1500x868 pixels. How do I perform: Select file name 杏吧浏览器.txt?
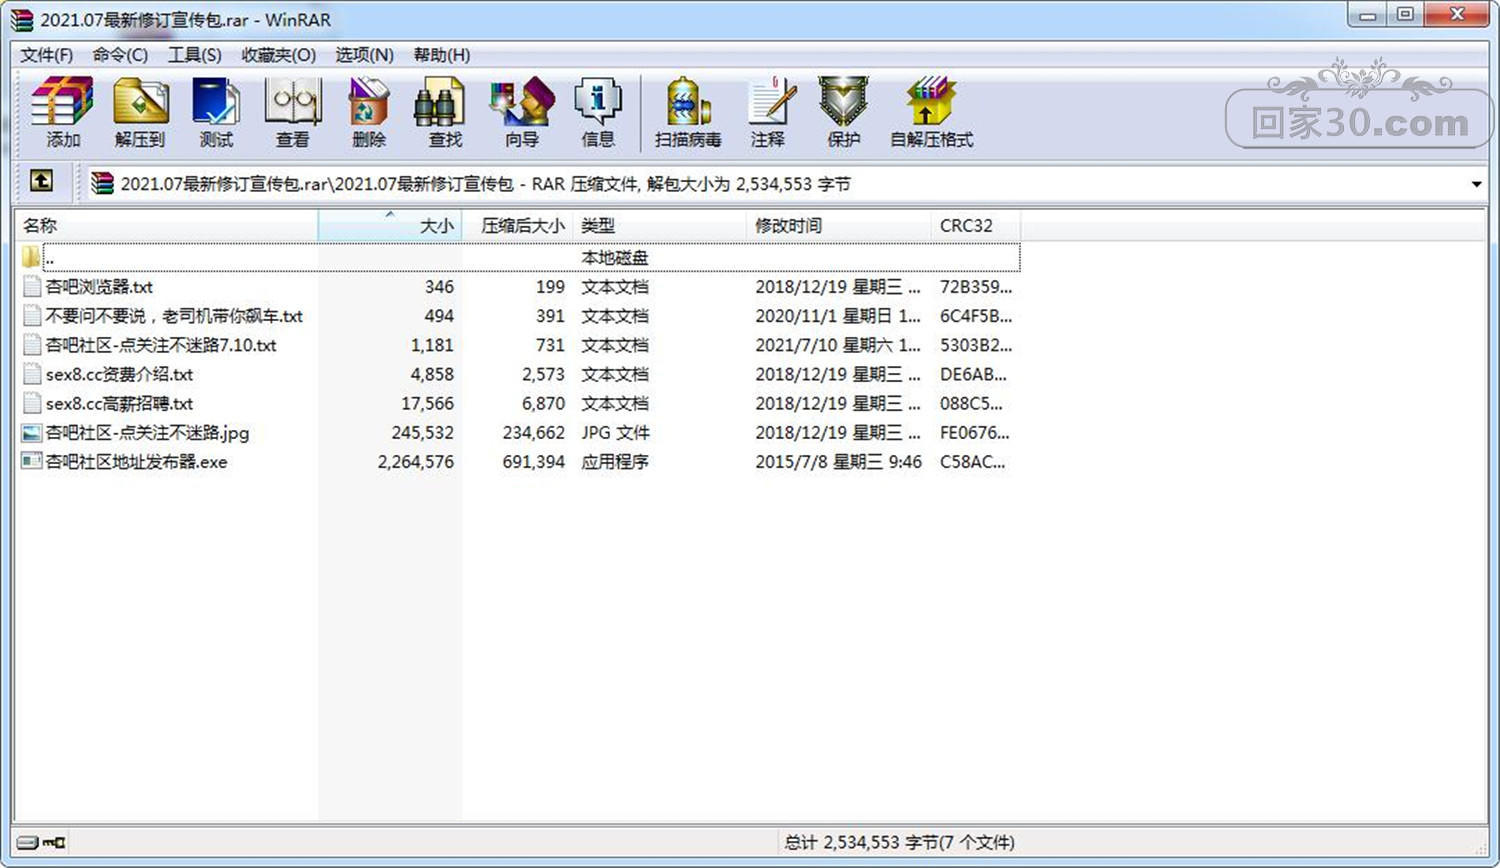[99, 287]
